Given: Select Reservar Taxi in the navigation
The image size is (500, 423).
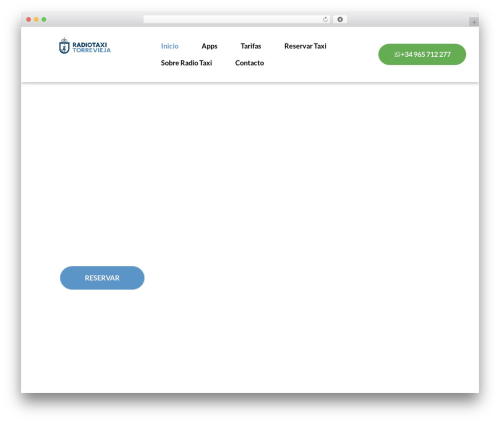Looking at the screenshot, I should tap(305, 46).
